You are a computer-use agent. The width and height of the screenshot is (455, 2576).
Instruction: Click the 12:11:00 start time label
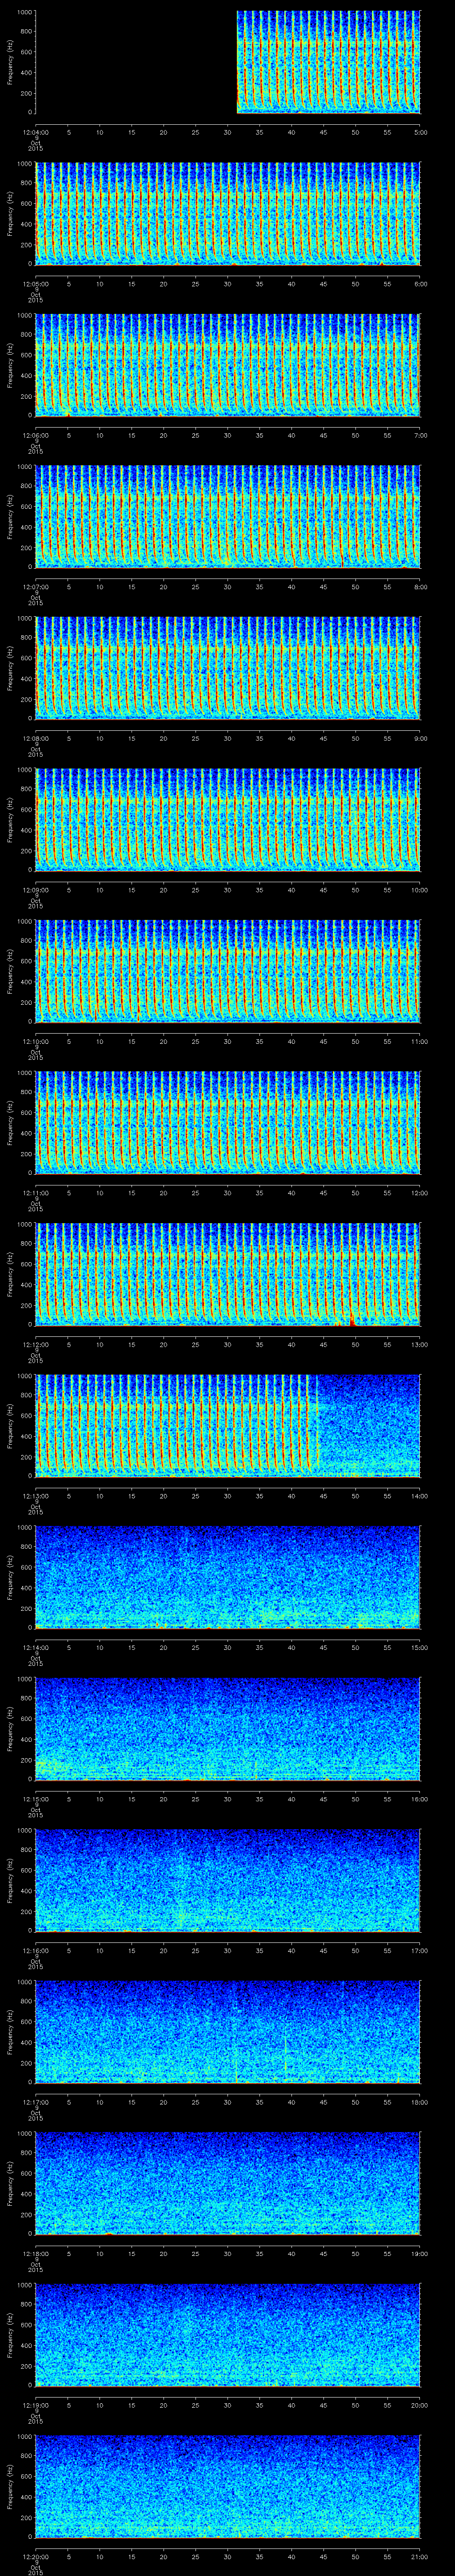35,1193
